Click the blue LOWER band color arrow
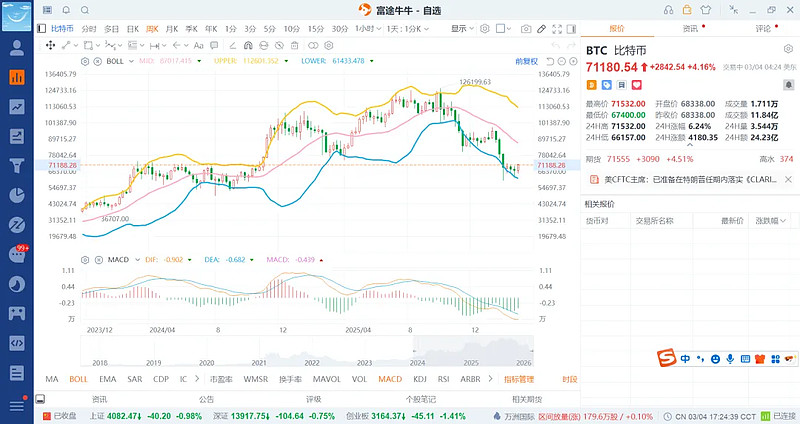 (x=372, y=61)
